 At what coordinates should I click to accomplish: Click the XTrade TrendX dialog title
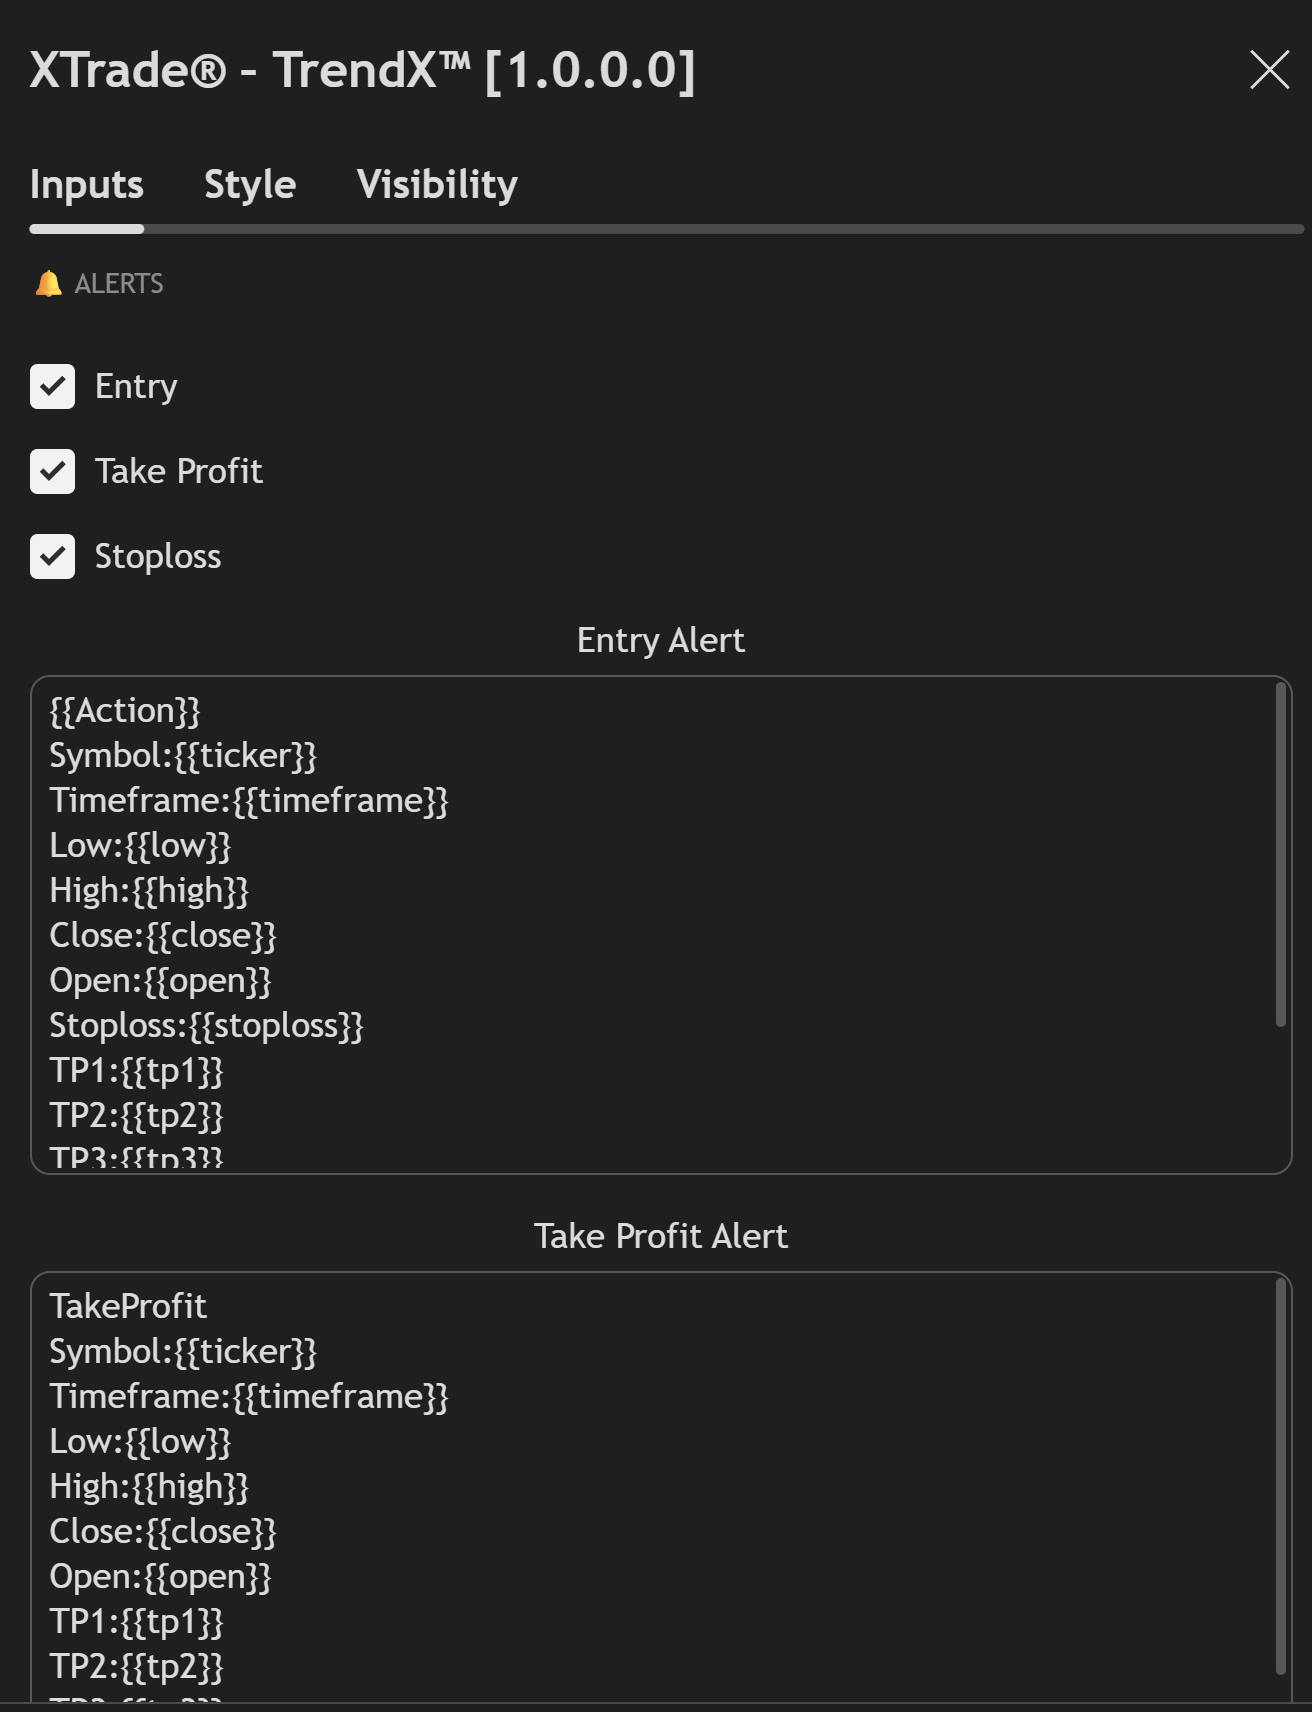(x=362, y=71)
